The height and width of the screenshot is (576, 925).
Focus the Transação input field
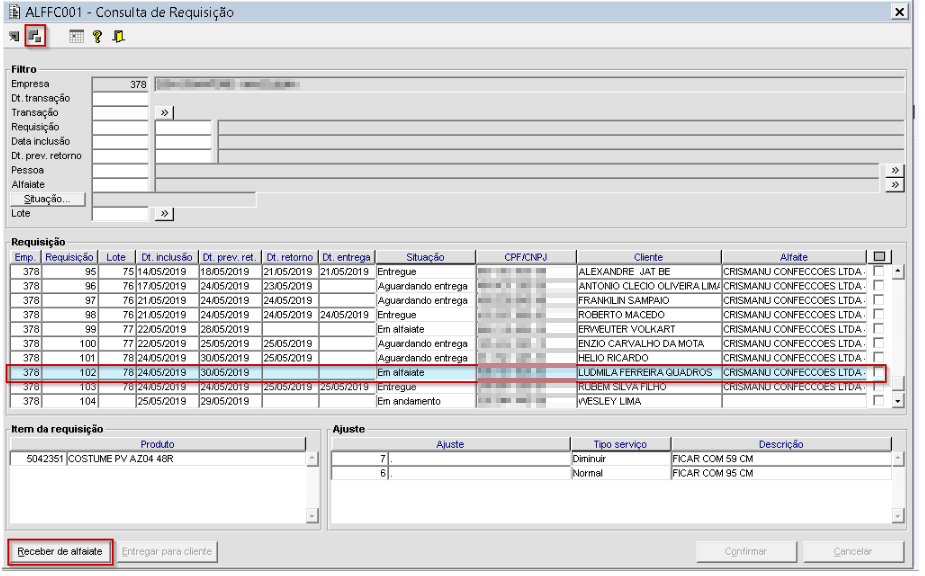(x=120, y=112)
